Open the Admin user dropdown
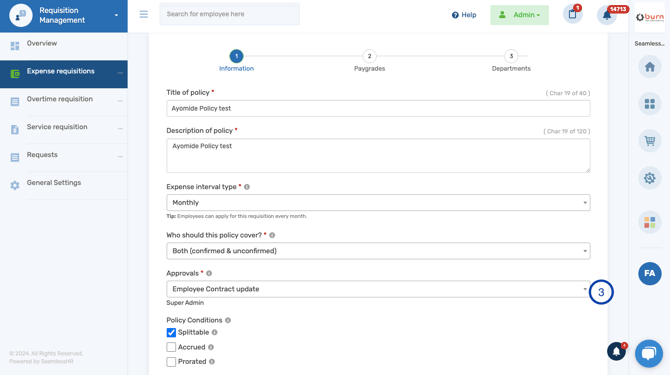 (519, 15)
